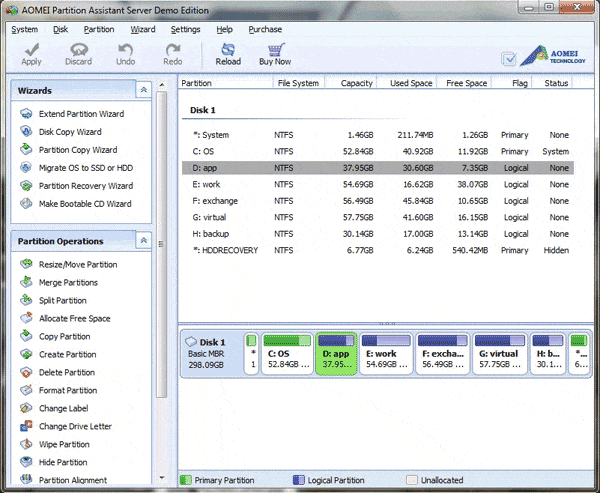Select the E: work partition row
This screenshot has width=600, height=493.
point(378,184)
